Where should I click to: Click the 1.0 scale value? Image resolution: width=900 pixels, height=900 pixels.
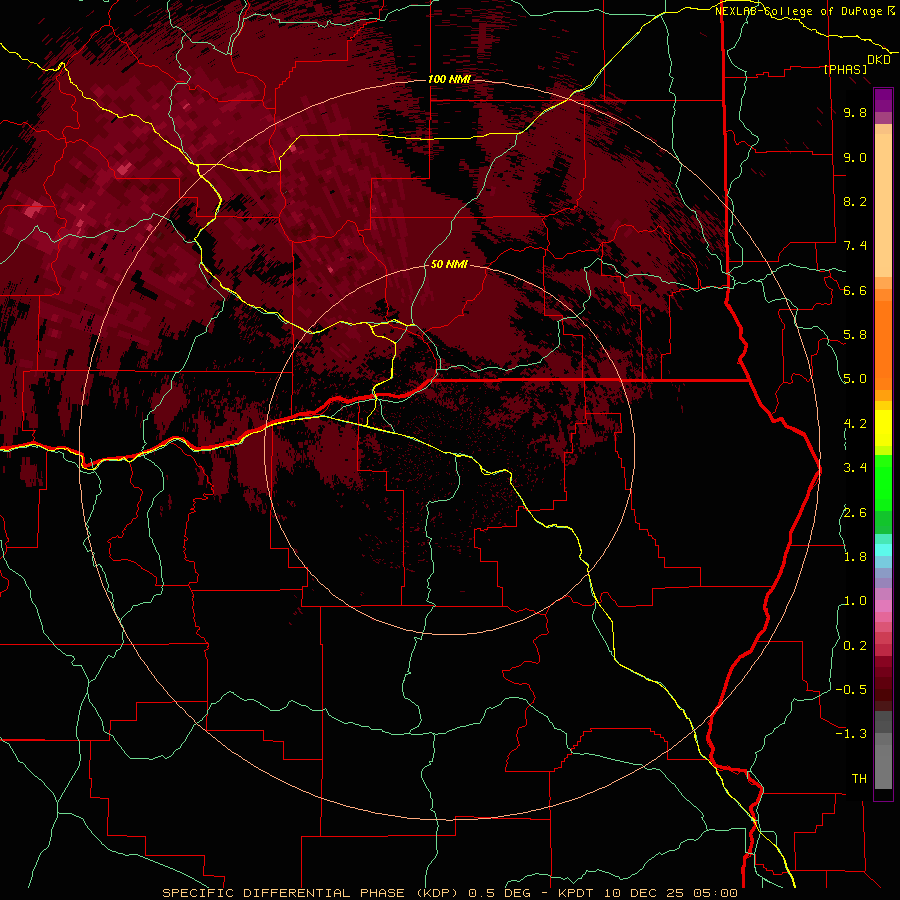click(x=855, y=601)
